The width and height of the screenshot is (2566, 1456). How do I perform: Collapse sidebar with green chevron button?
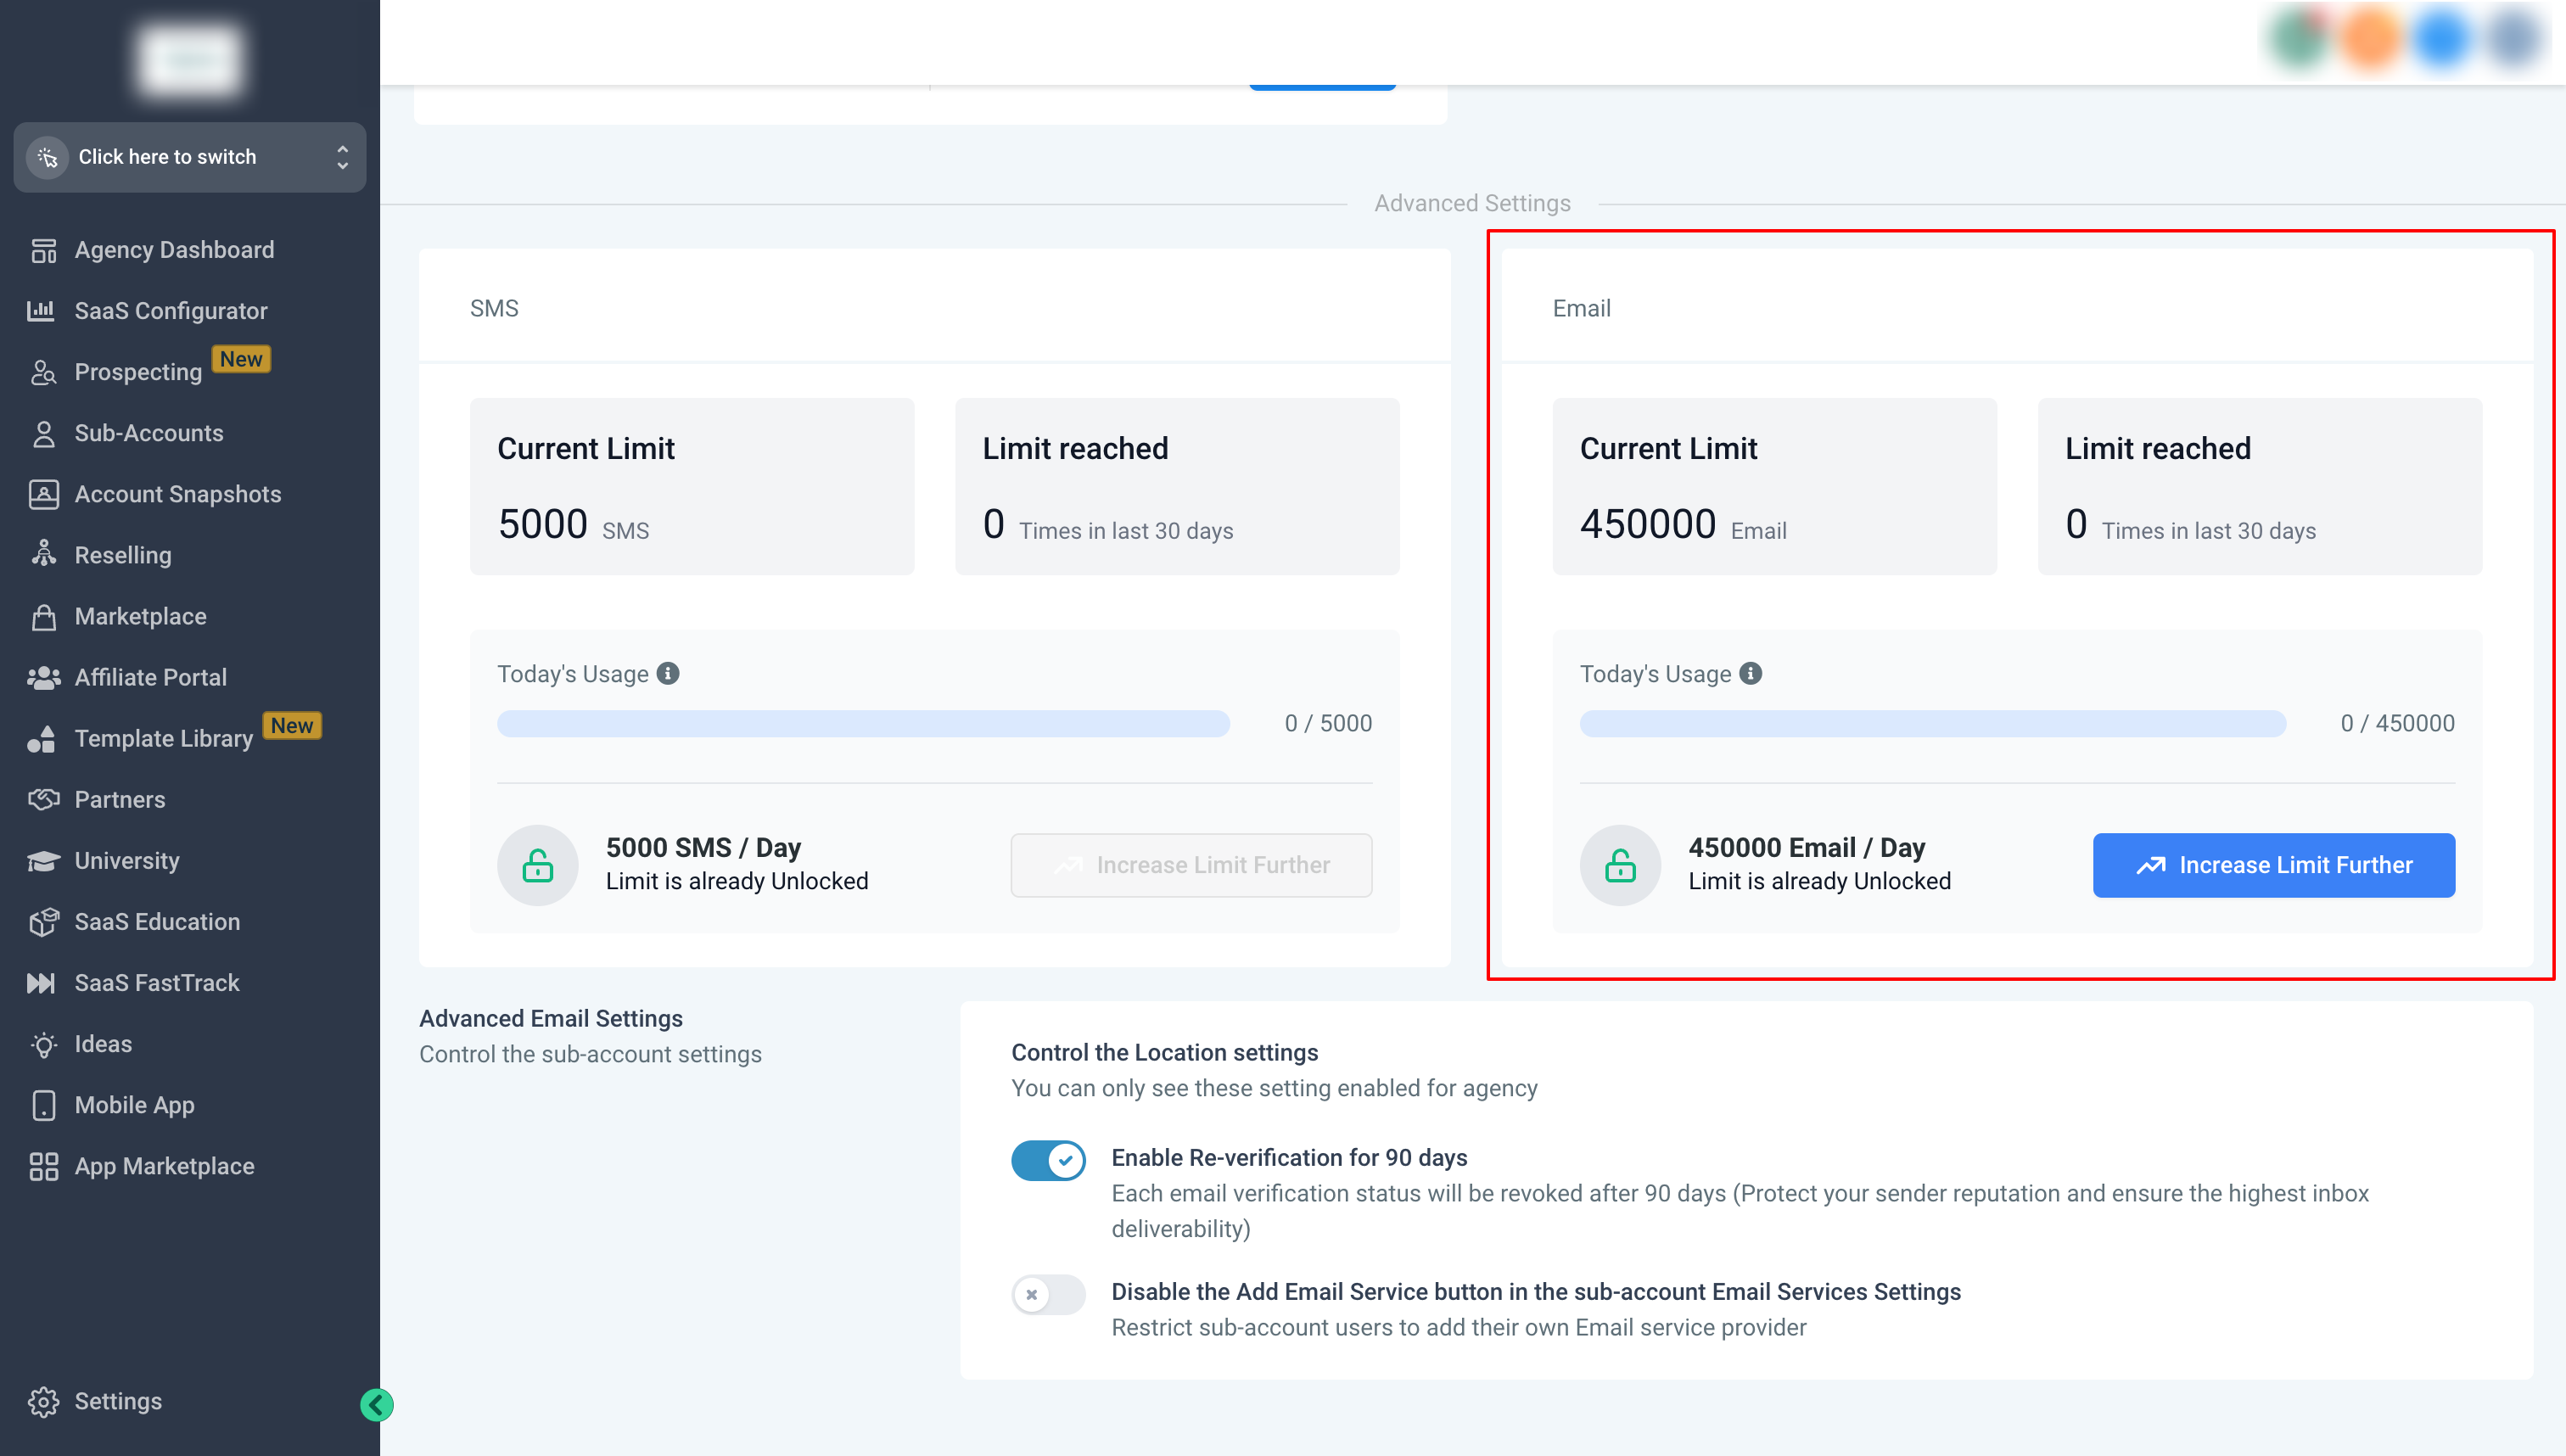coord(377,1405)
